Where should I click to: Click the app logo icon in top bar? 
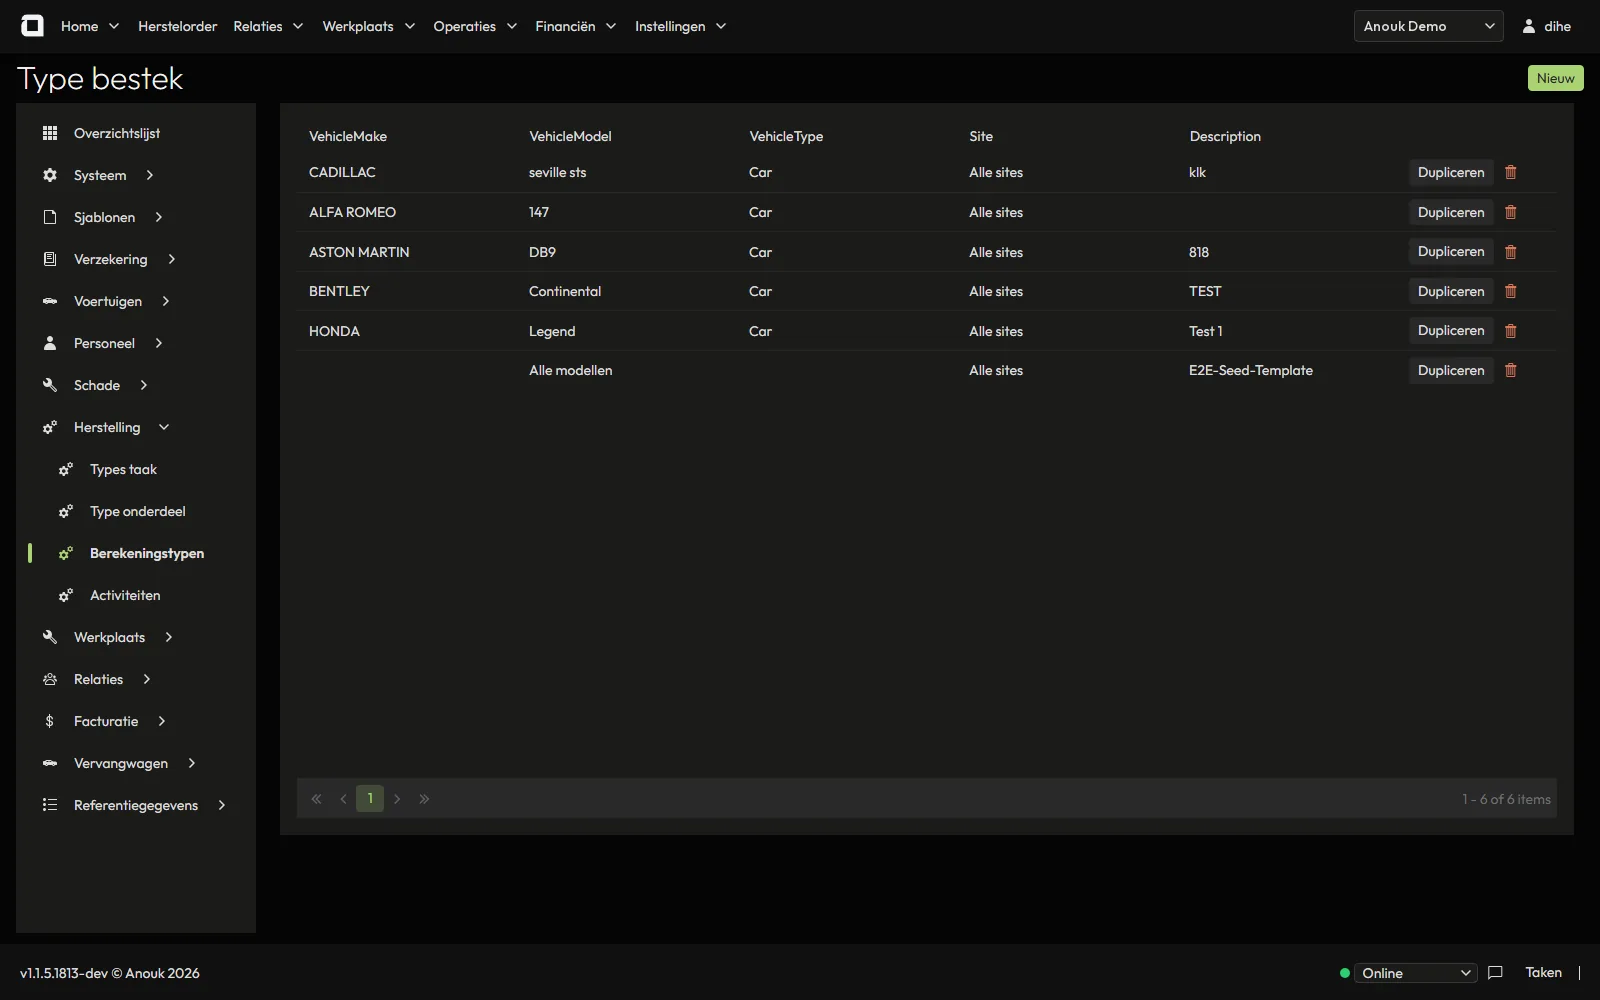(x=32, y=26)
